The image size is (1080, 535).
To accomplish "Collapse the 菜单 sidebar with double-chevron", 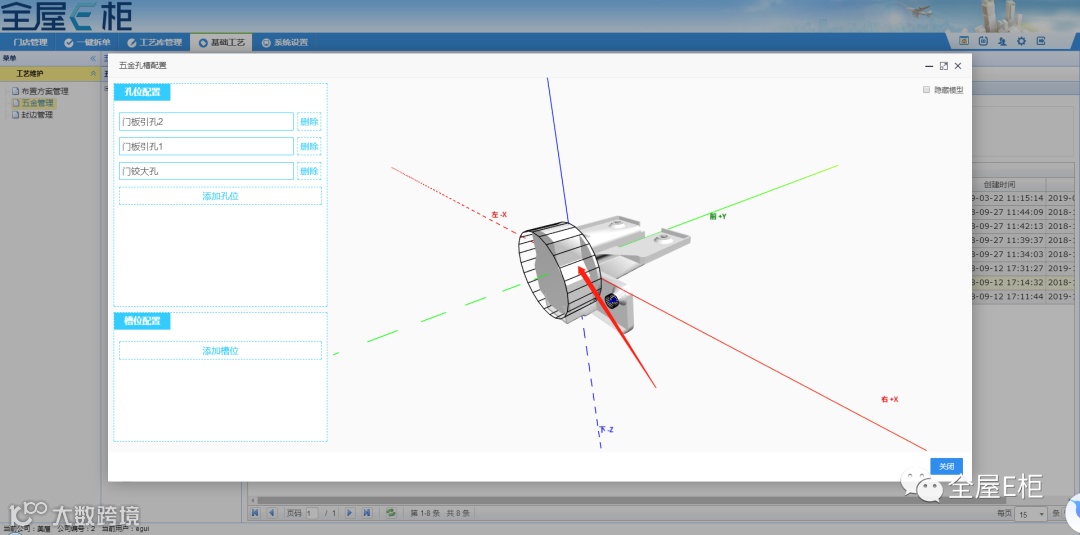I will pyautogui.click(x=93, y=59).
